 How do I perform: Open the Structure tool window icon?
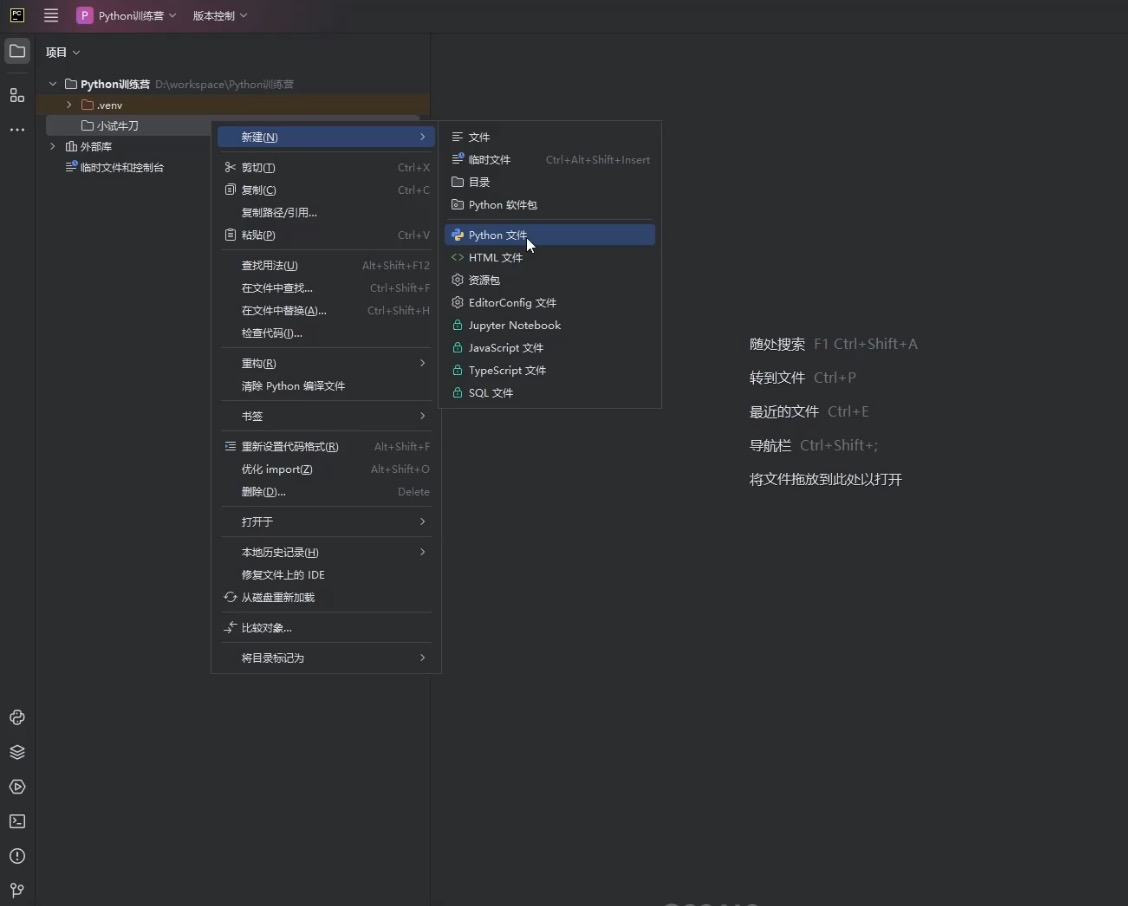[16, 95]
